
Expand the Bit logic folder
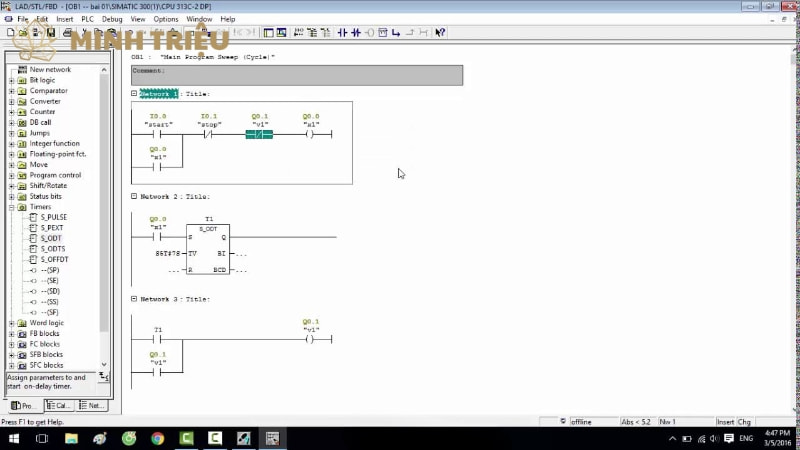(x=12, y=80)
